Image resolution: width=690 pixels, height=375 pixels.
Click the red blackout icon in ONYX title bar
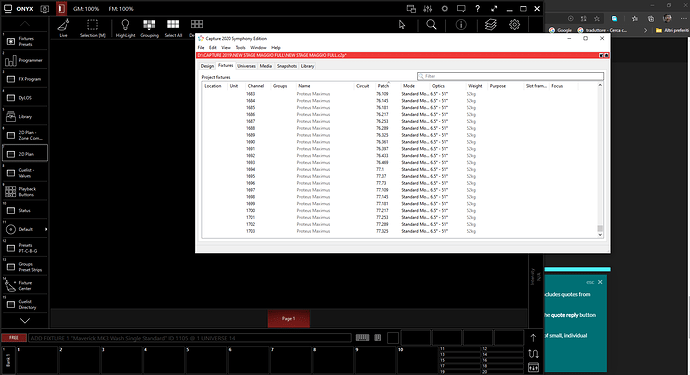tap(61, 8)
